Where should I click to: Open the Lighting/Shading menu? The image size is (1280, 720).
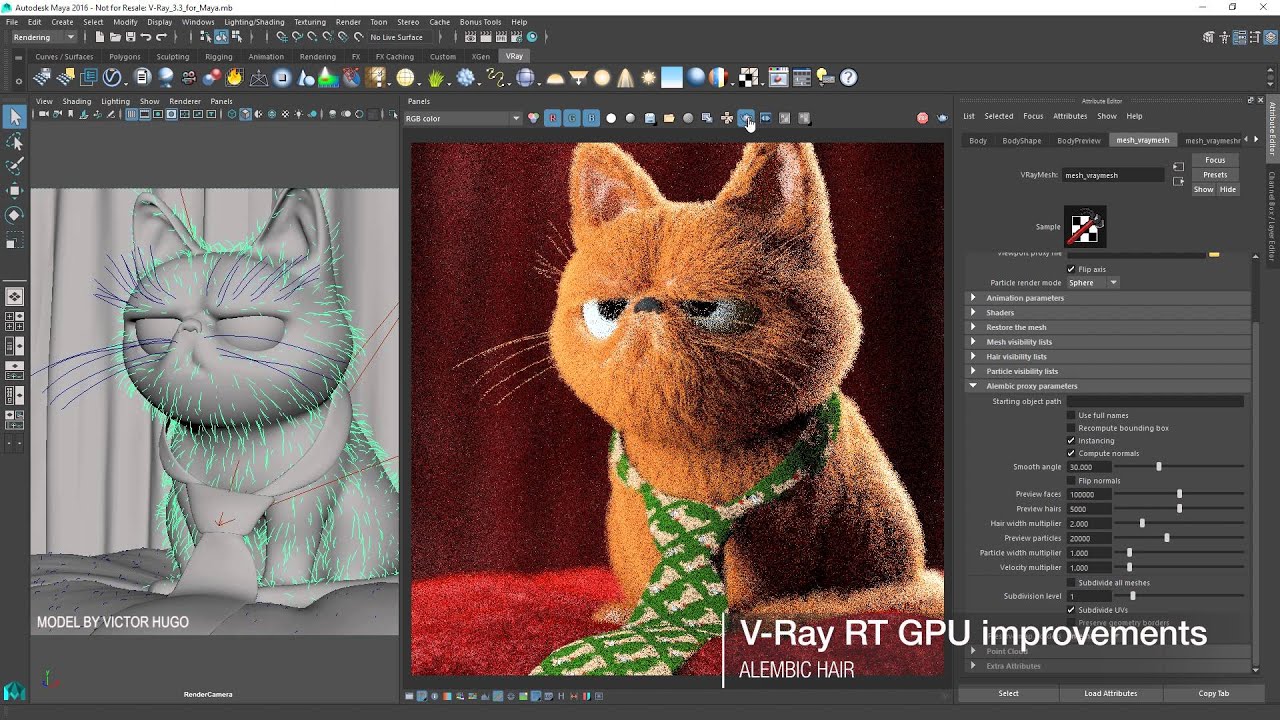254,22
